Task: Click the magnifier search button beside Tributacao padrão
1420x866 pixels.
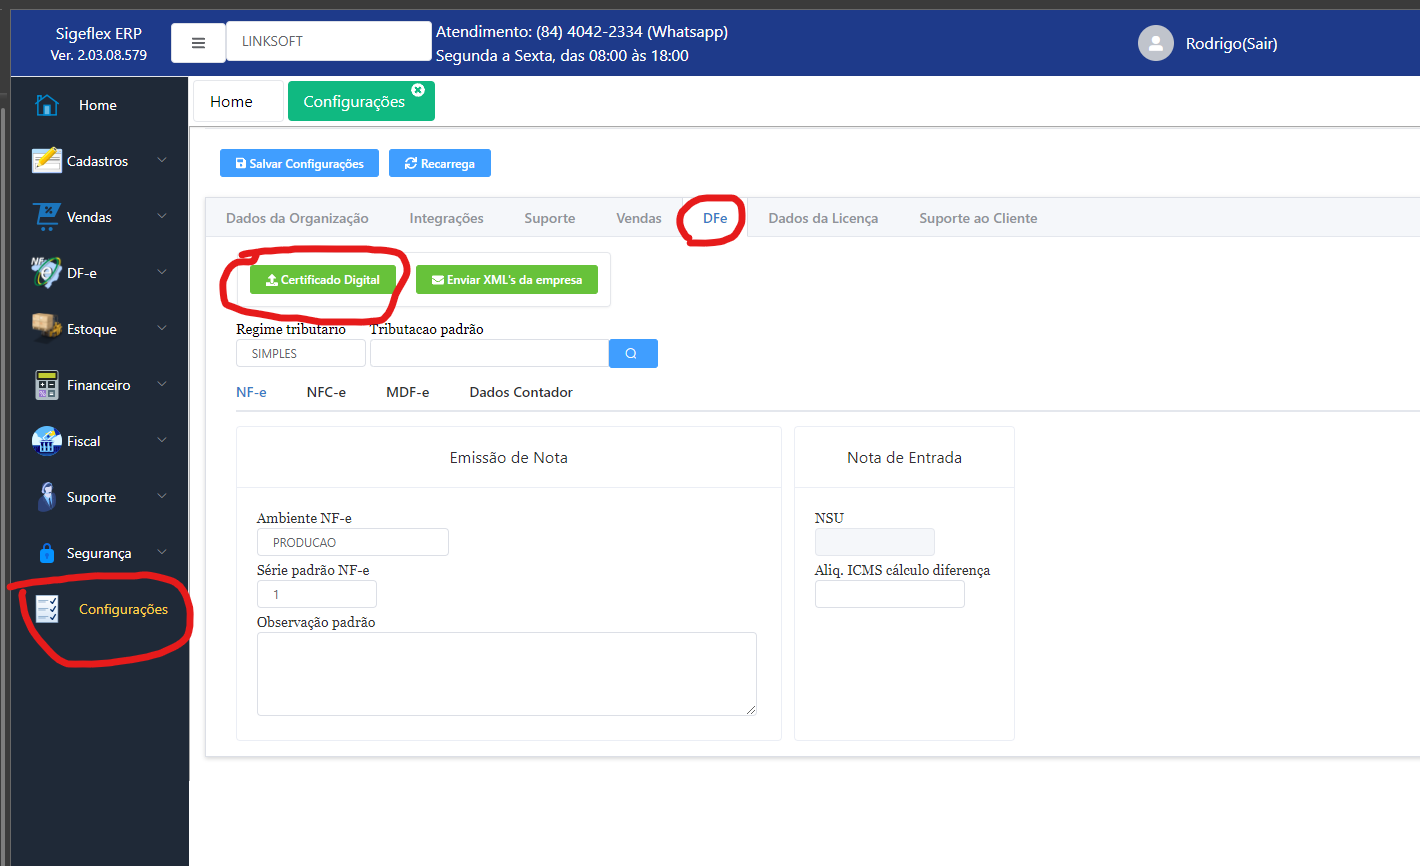Action: [x=632, y=354]
